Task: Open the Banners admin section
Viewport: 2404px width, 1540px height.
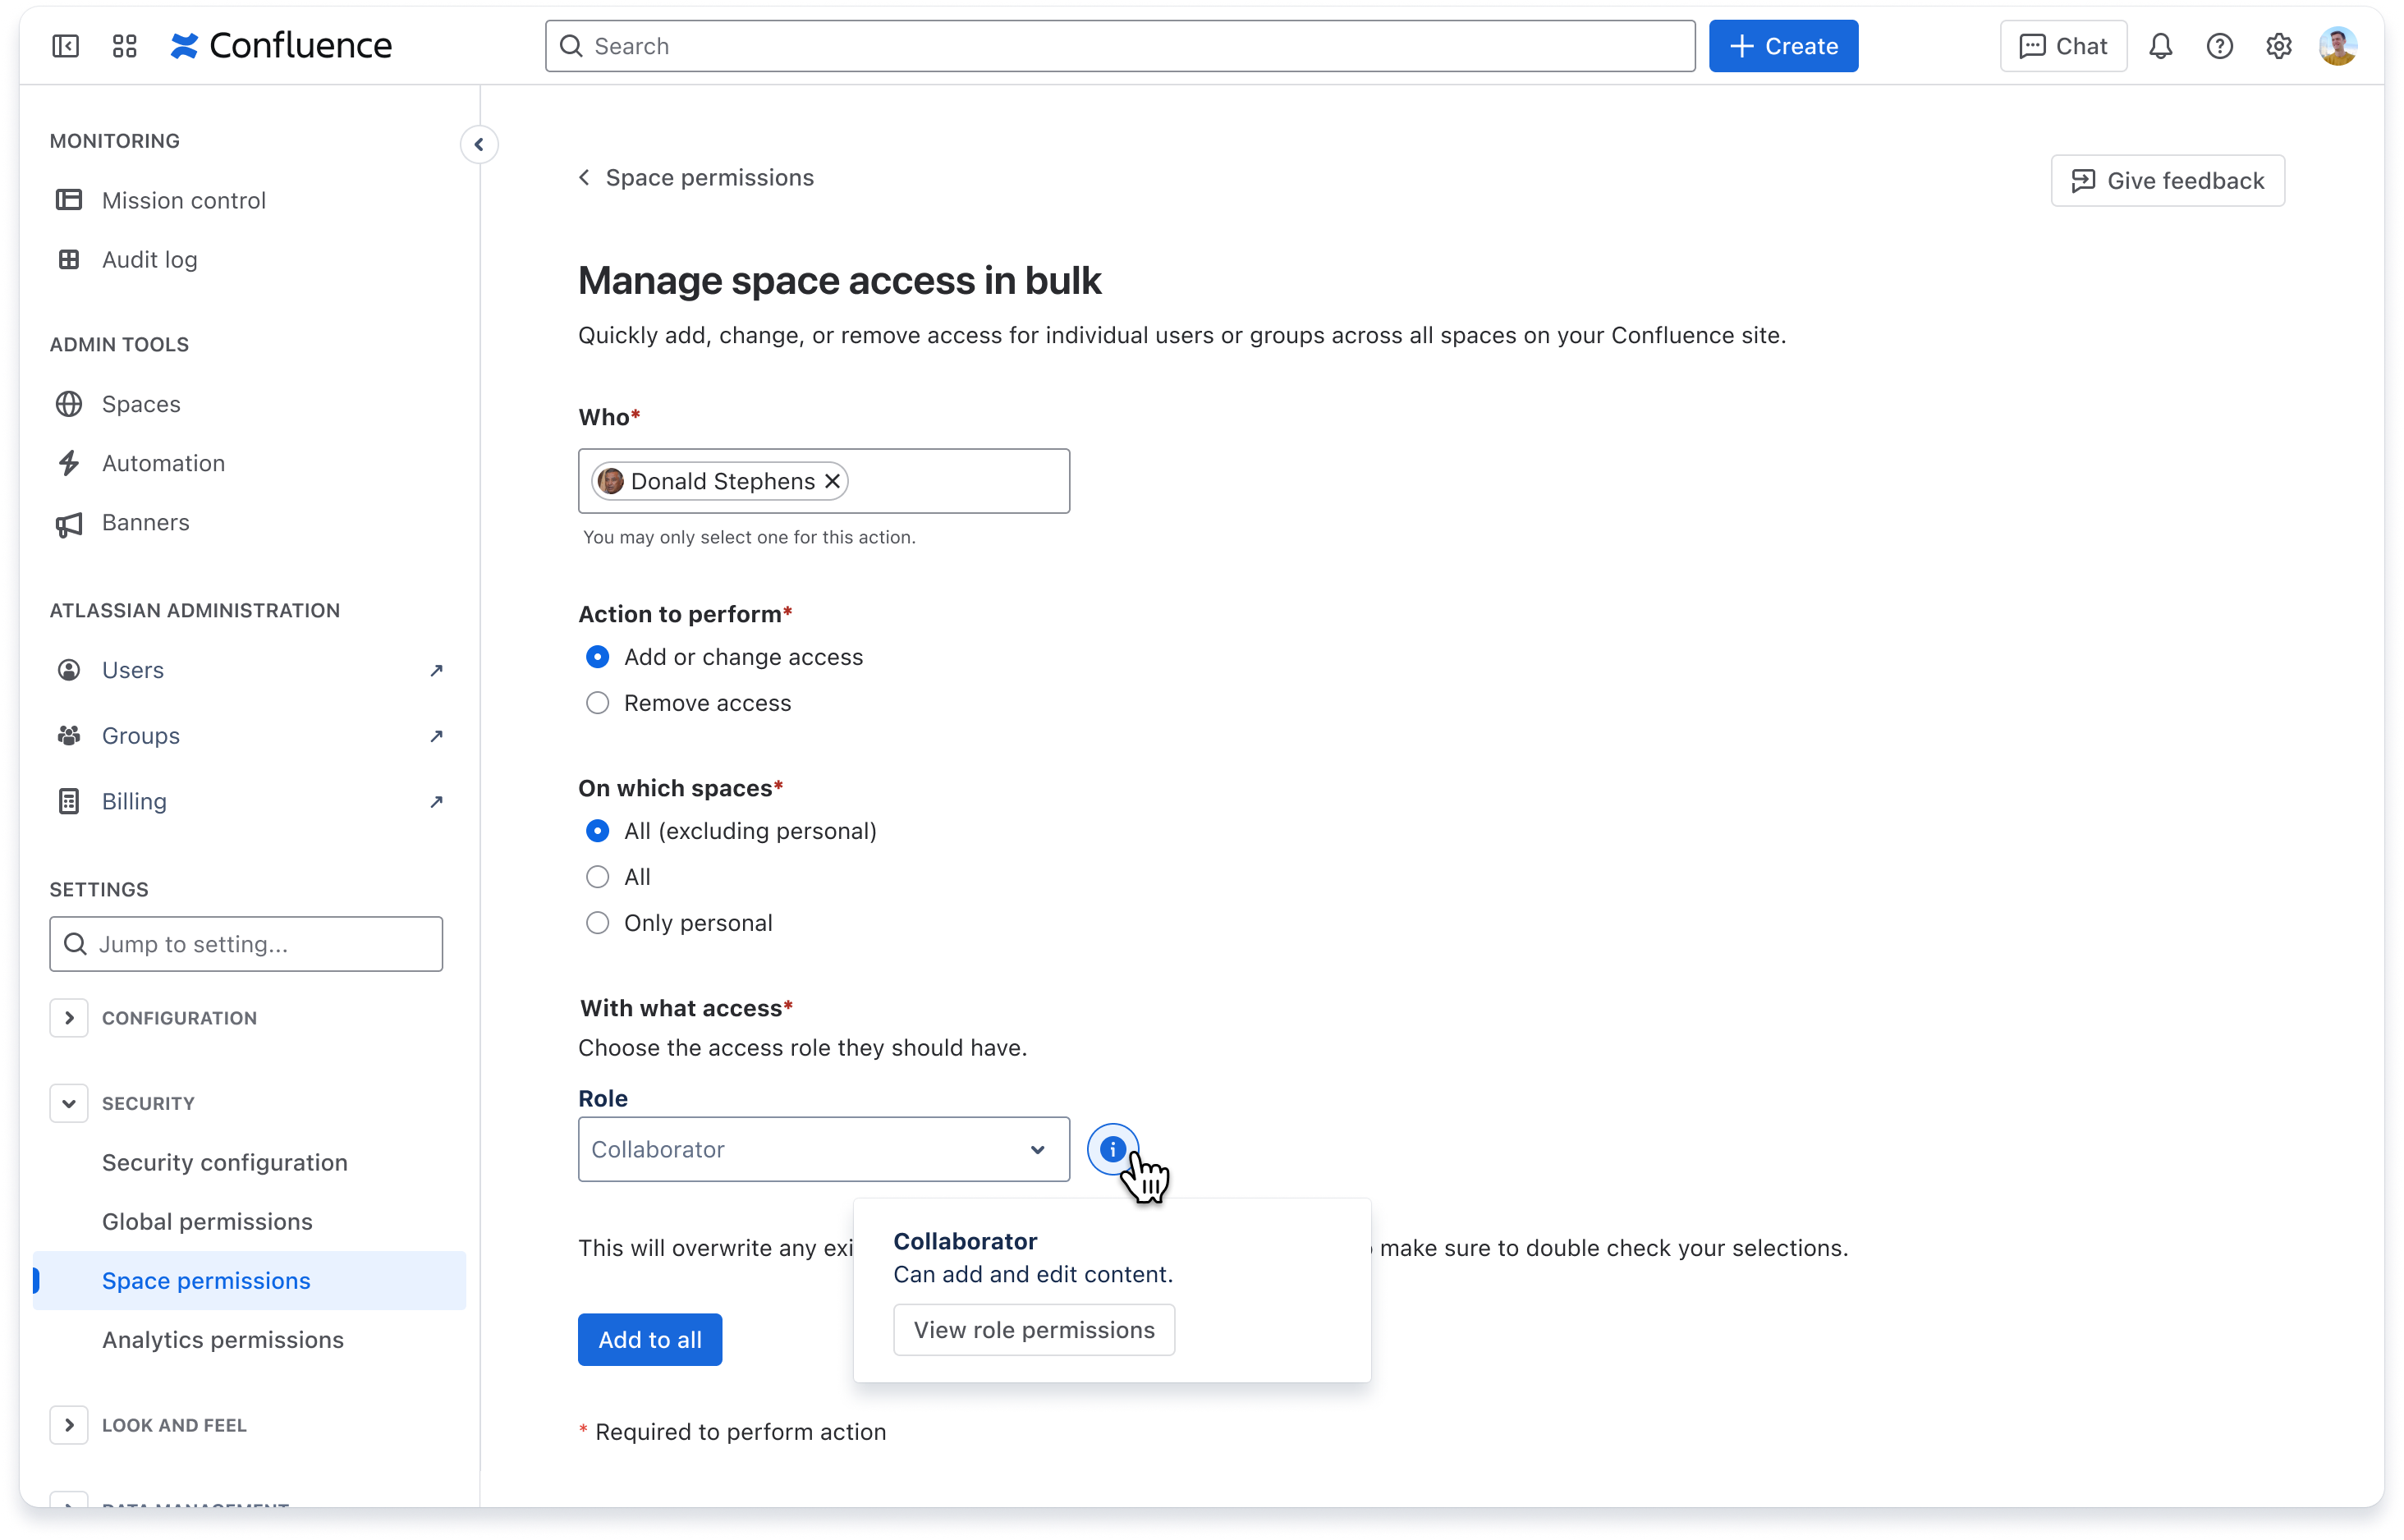Action: pyautogui.click(x=145, y=522)
